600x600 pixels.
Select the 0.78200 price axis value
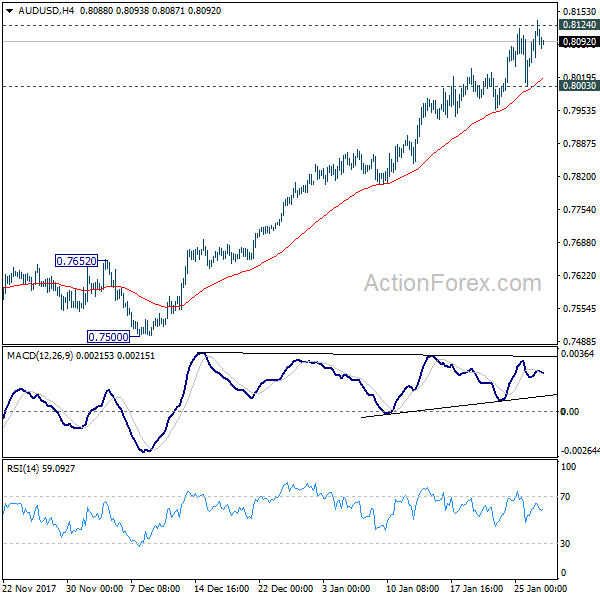pyautogui.click(x=579, y=176)
